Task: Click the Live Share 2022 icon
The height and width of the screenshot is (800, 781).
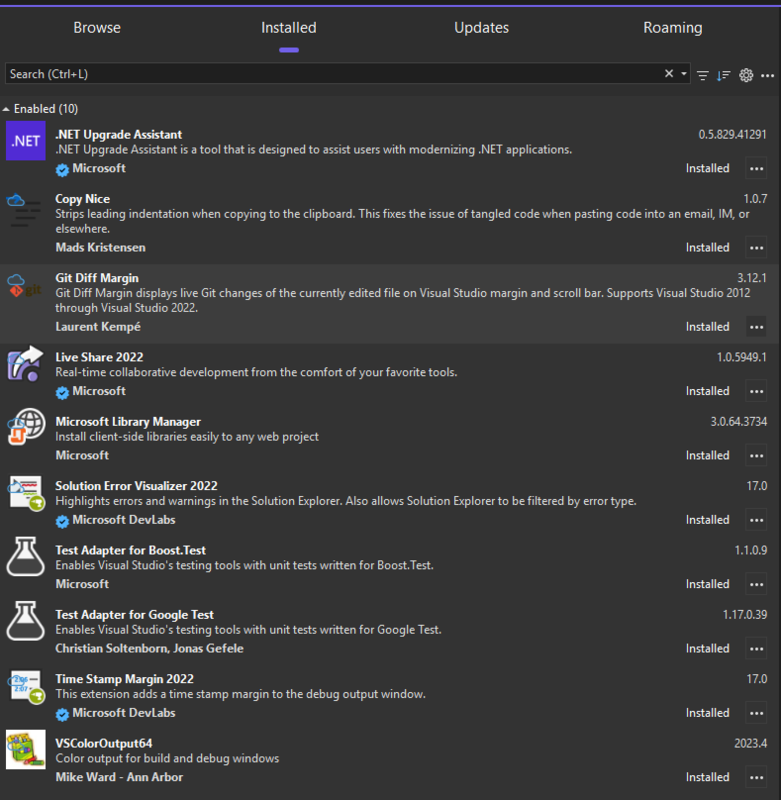Action: click(x=24, y=364)
